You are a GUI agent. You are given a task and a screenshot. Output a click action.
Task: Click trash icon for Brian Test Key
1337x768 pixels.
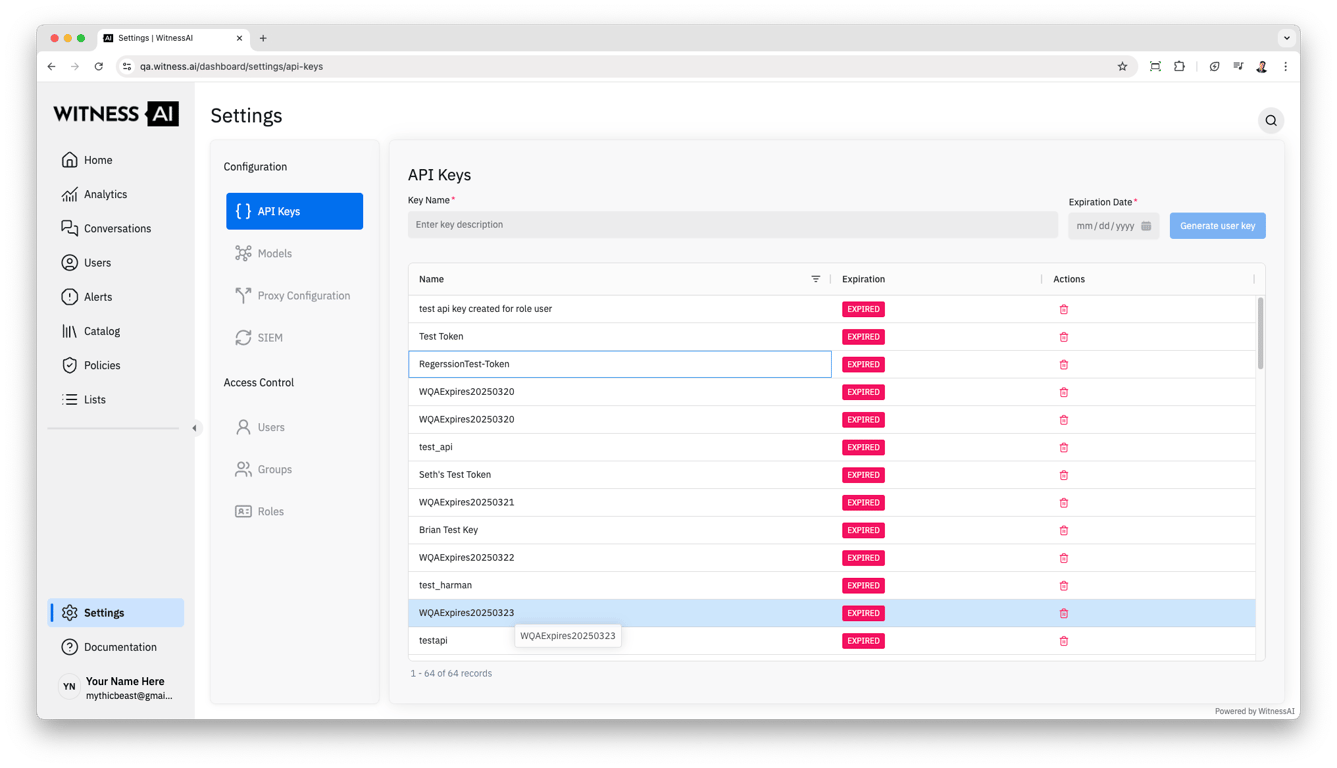(1063, 531)
